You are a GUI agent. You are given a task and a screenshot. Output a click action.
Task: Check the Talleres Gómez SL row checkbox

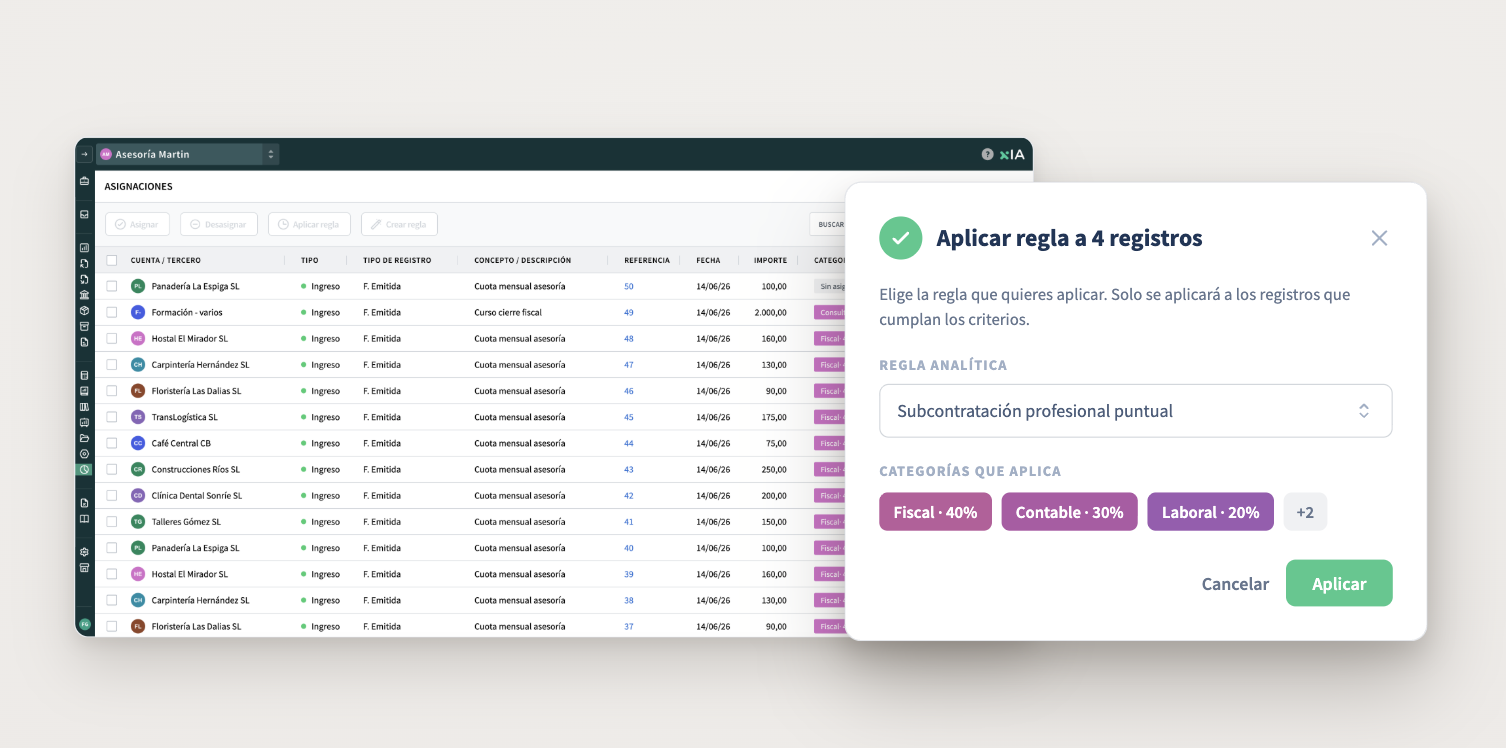coord(112,522)
